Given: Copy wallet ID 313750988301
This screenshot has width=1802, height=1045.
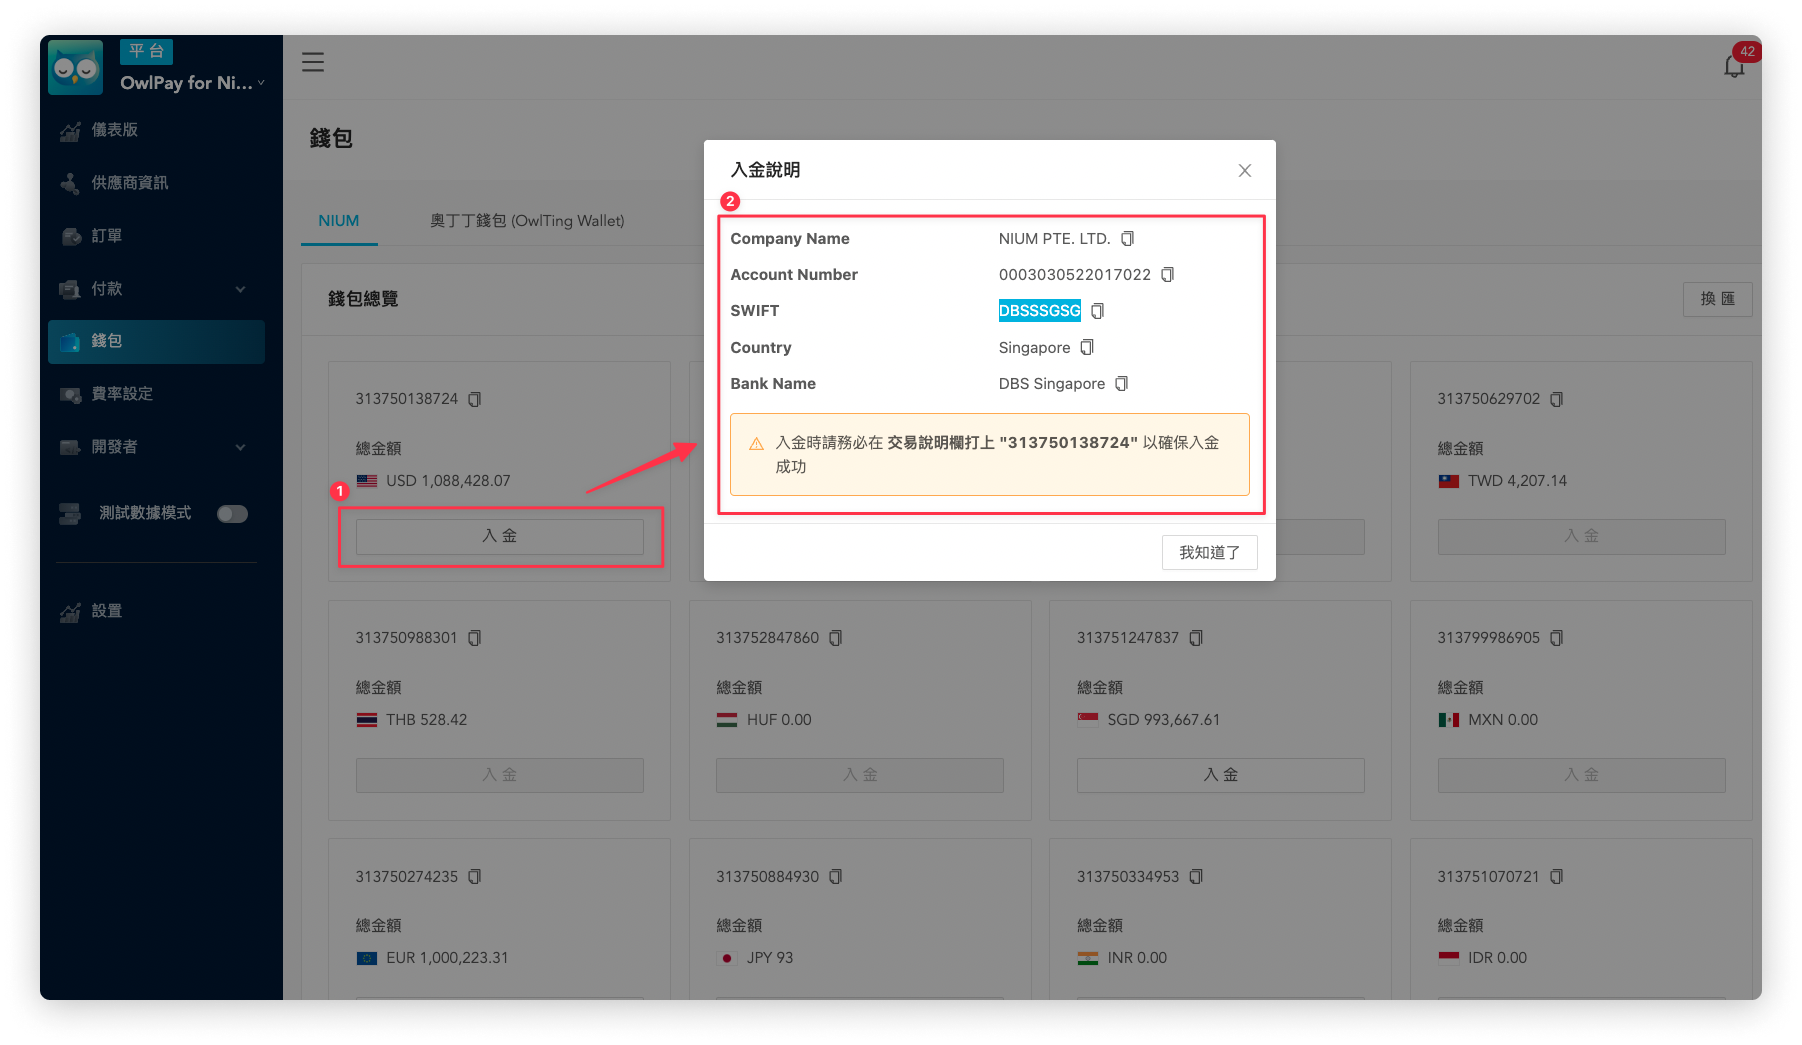Looking at the screenshot, I should pyautogui.click(x=475, y=638).
